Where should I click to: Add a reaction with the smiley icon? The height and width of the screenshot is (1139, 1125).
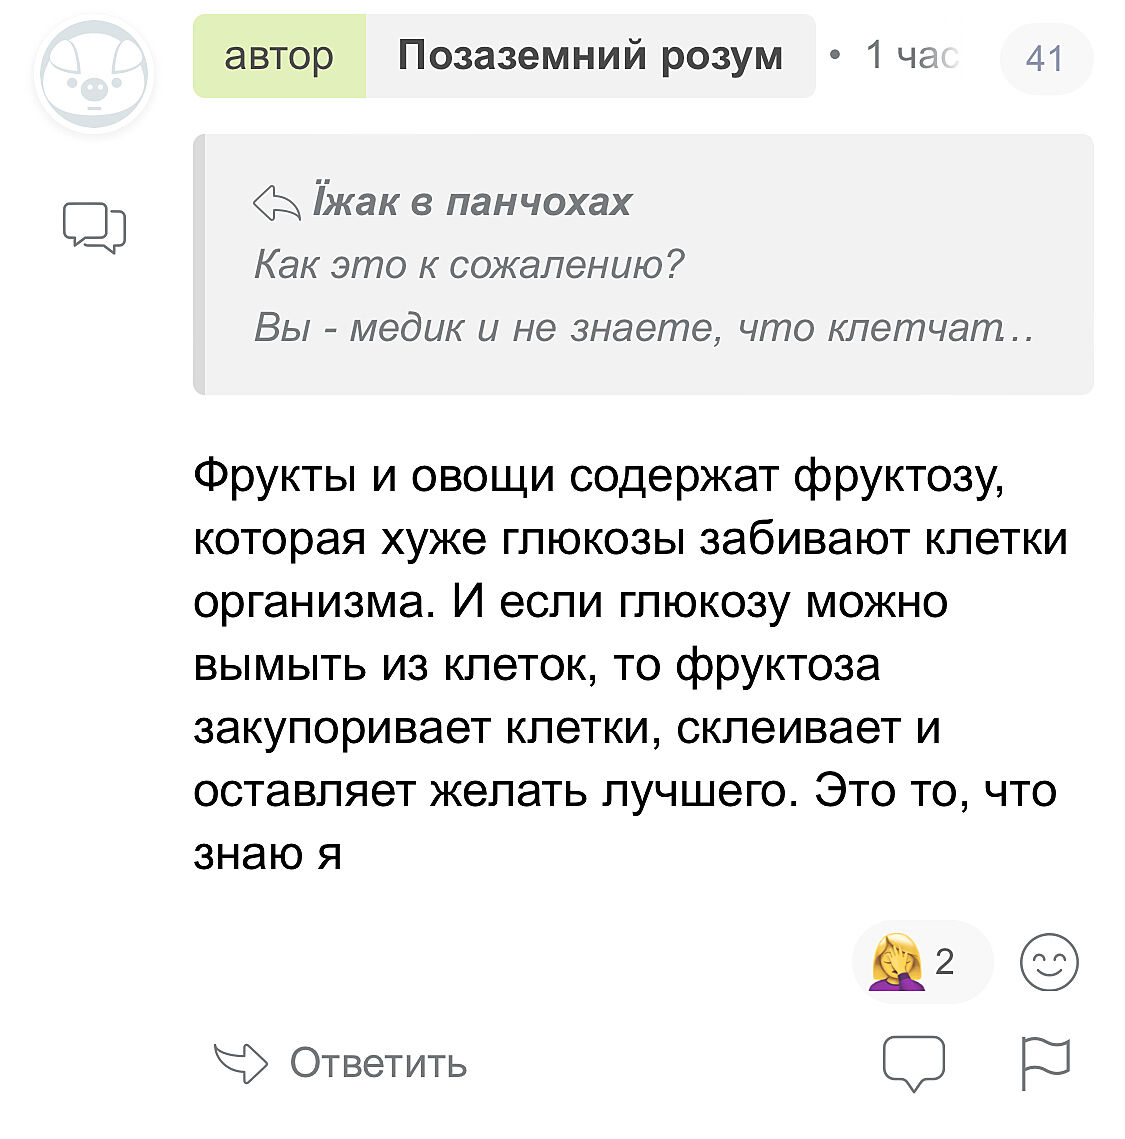click(1049, 964)
